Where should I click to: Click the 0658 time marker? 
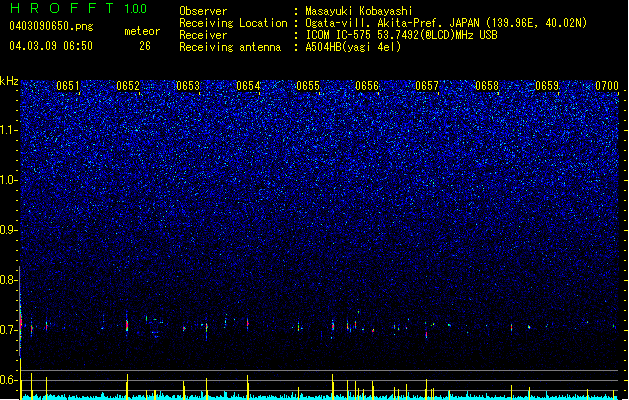[x=487, y=86]
